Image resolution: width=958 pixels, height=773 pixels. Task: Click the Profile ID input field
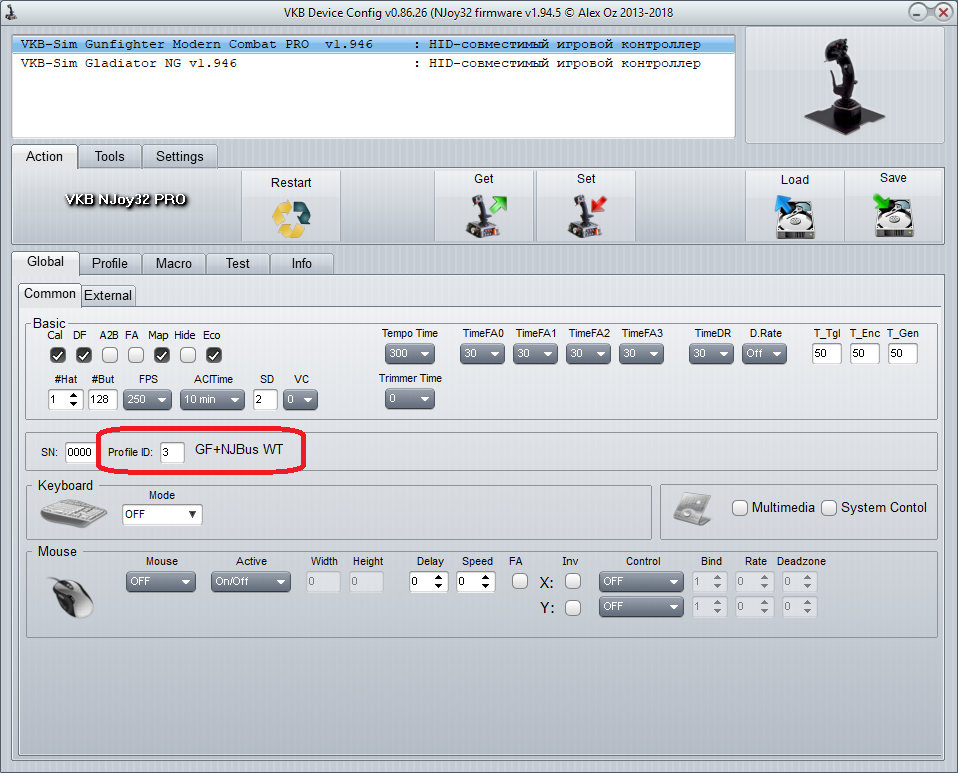(172, 452)
